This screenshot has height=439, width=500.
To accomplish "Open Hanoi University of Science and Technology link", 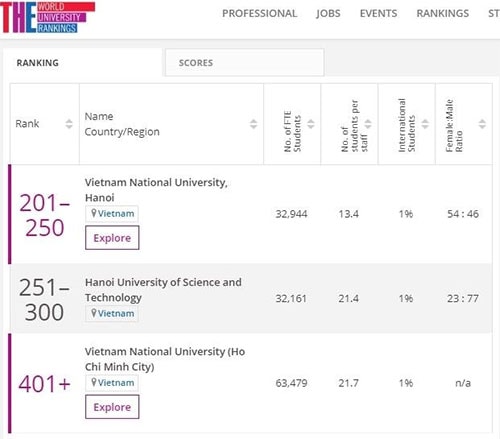I will click(163, 290).
